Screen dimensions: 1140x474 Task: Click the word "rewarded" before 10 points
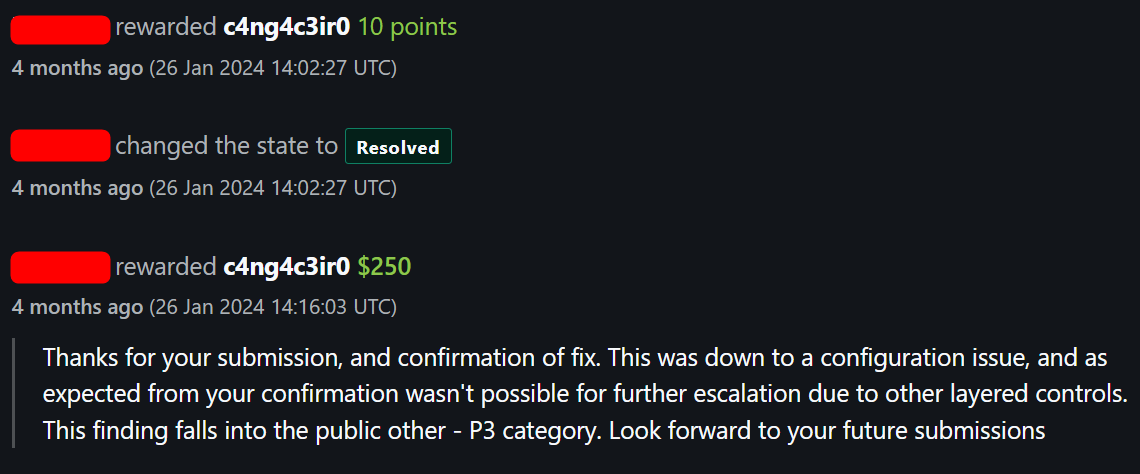click(x=166, y=27)
